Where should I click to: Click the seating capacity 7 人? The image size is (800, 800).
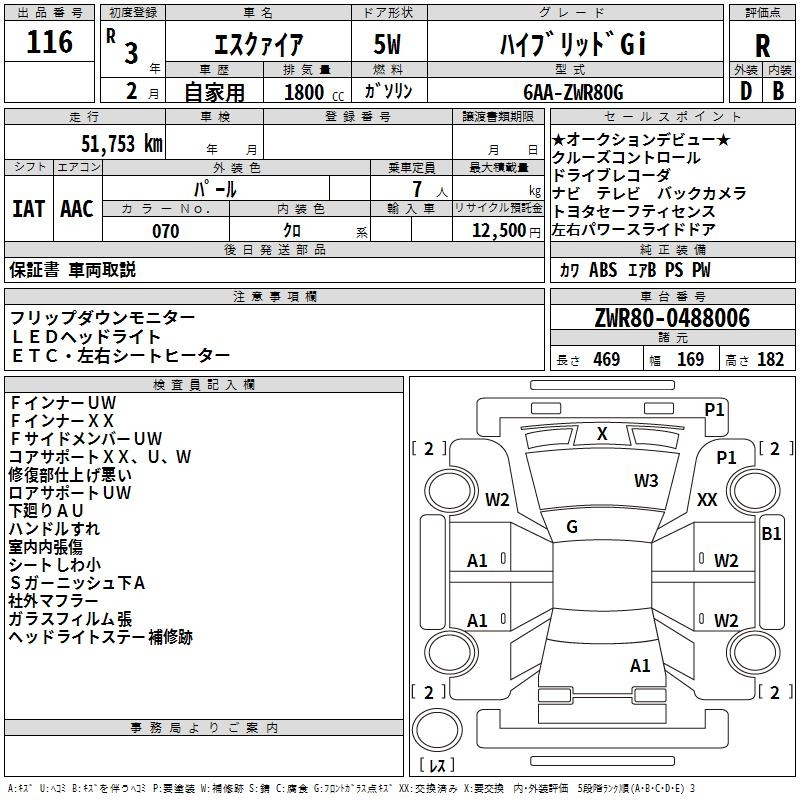(430, 189)
